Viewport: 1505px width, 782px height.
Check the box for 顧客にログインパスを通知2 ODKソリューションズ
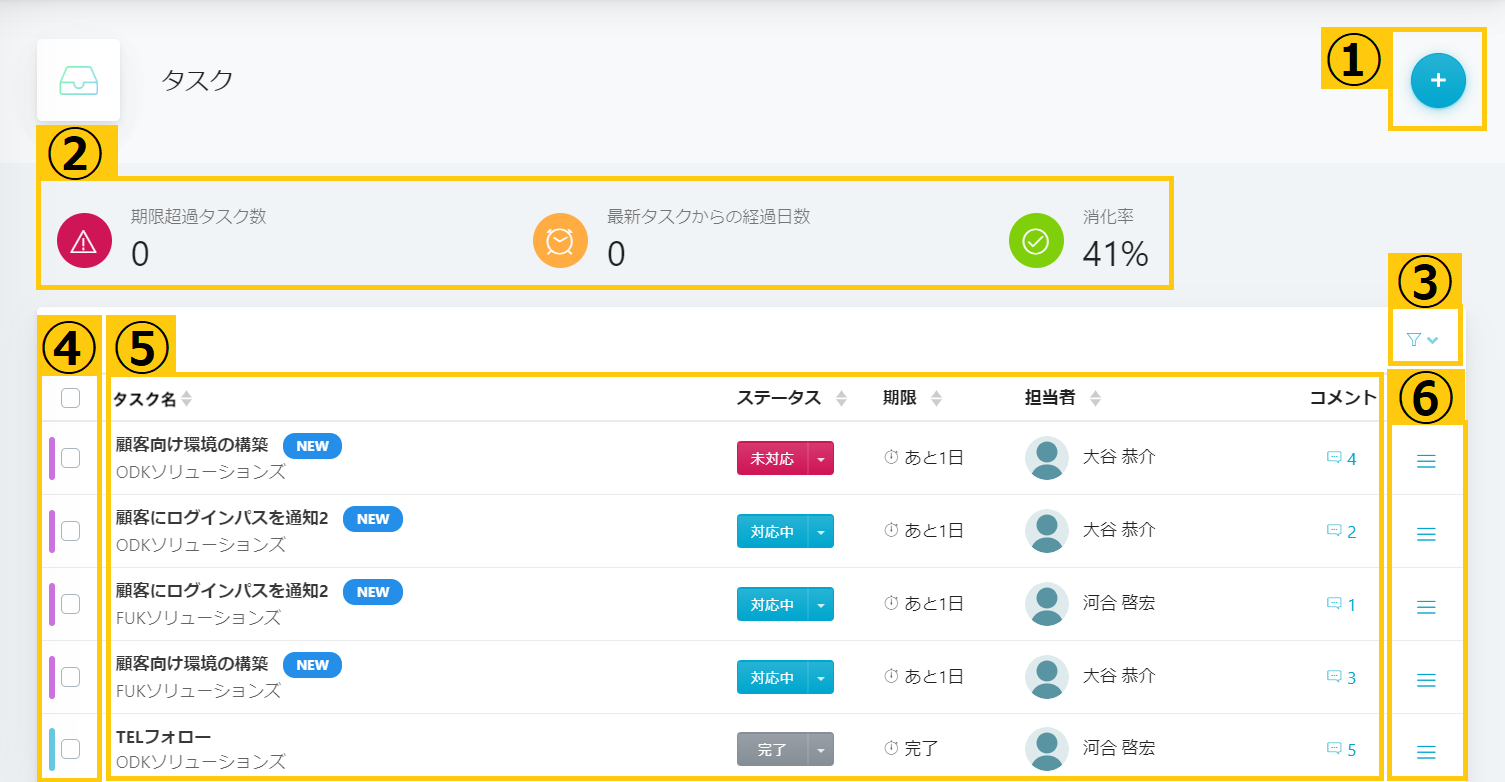70,531
